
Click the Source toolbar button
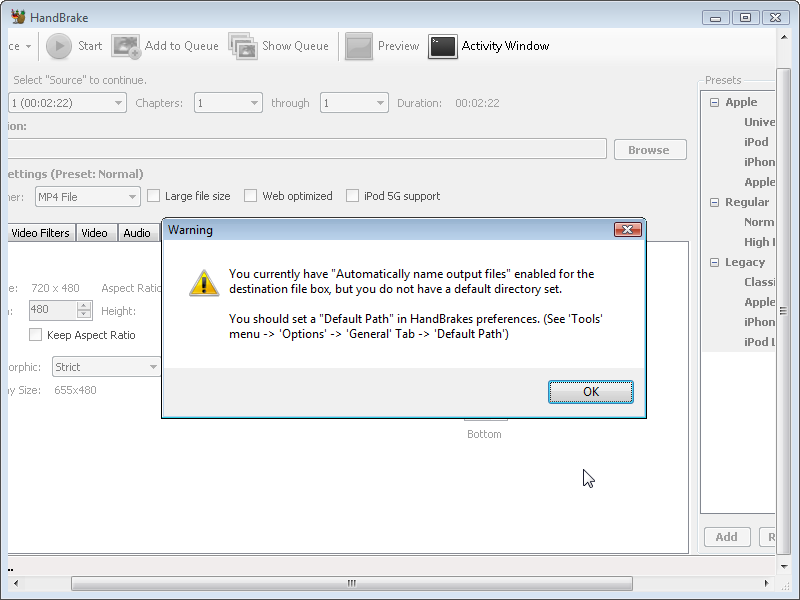click(14, 46)
